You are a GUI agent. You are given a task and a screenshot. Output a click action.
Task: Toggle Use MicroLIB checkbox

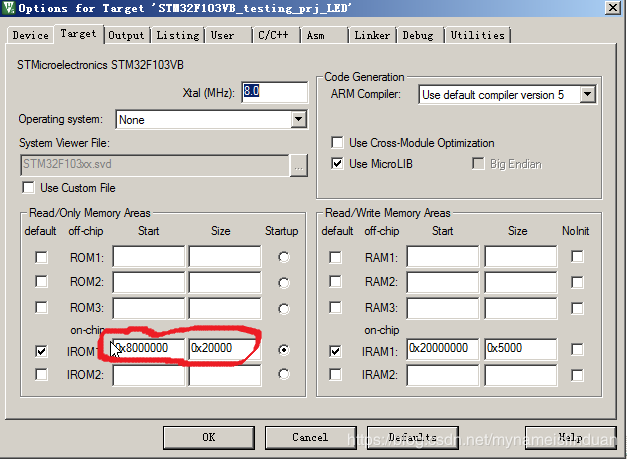coord(337,163)
